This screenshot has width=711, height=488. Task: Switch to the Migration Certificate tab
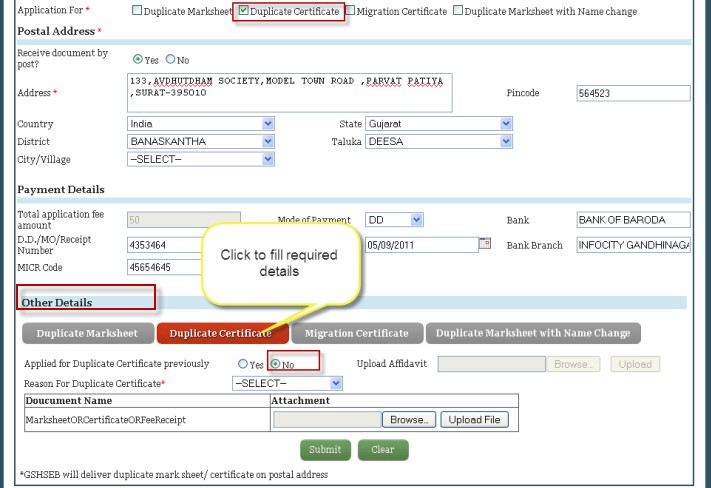356,333
